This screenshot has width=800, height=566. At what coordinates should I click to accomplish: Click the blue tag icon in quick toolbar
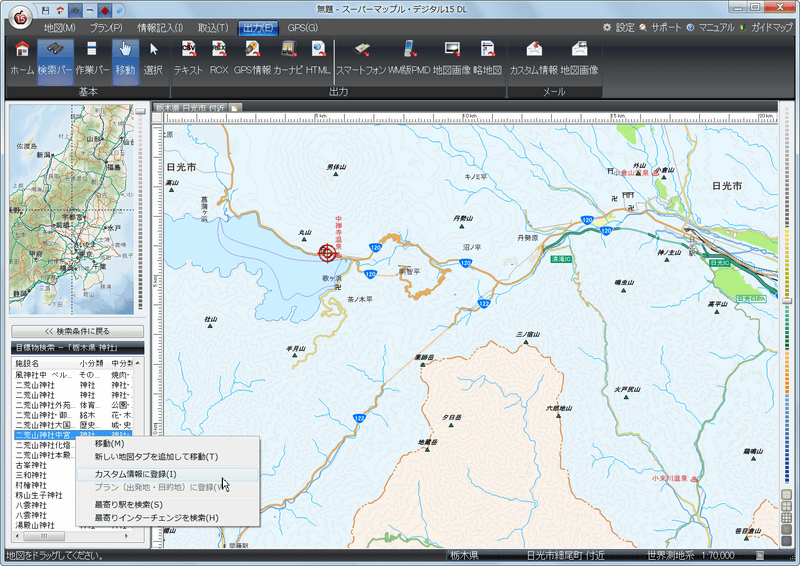[x=119, y=10]
